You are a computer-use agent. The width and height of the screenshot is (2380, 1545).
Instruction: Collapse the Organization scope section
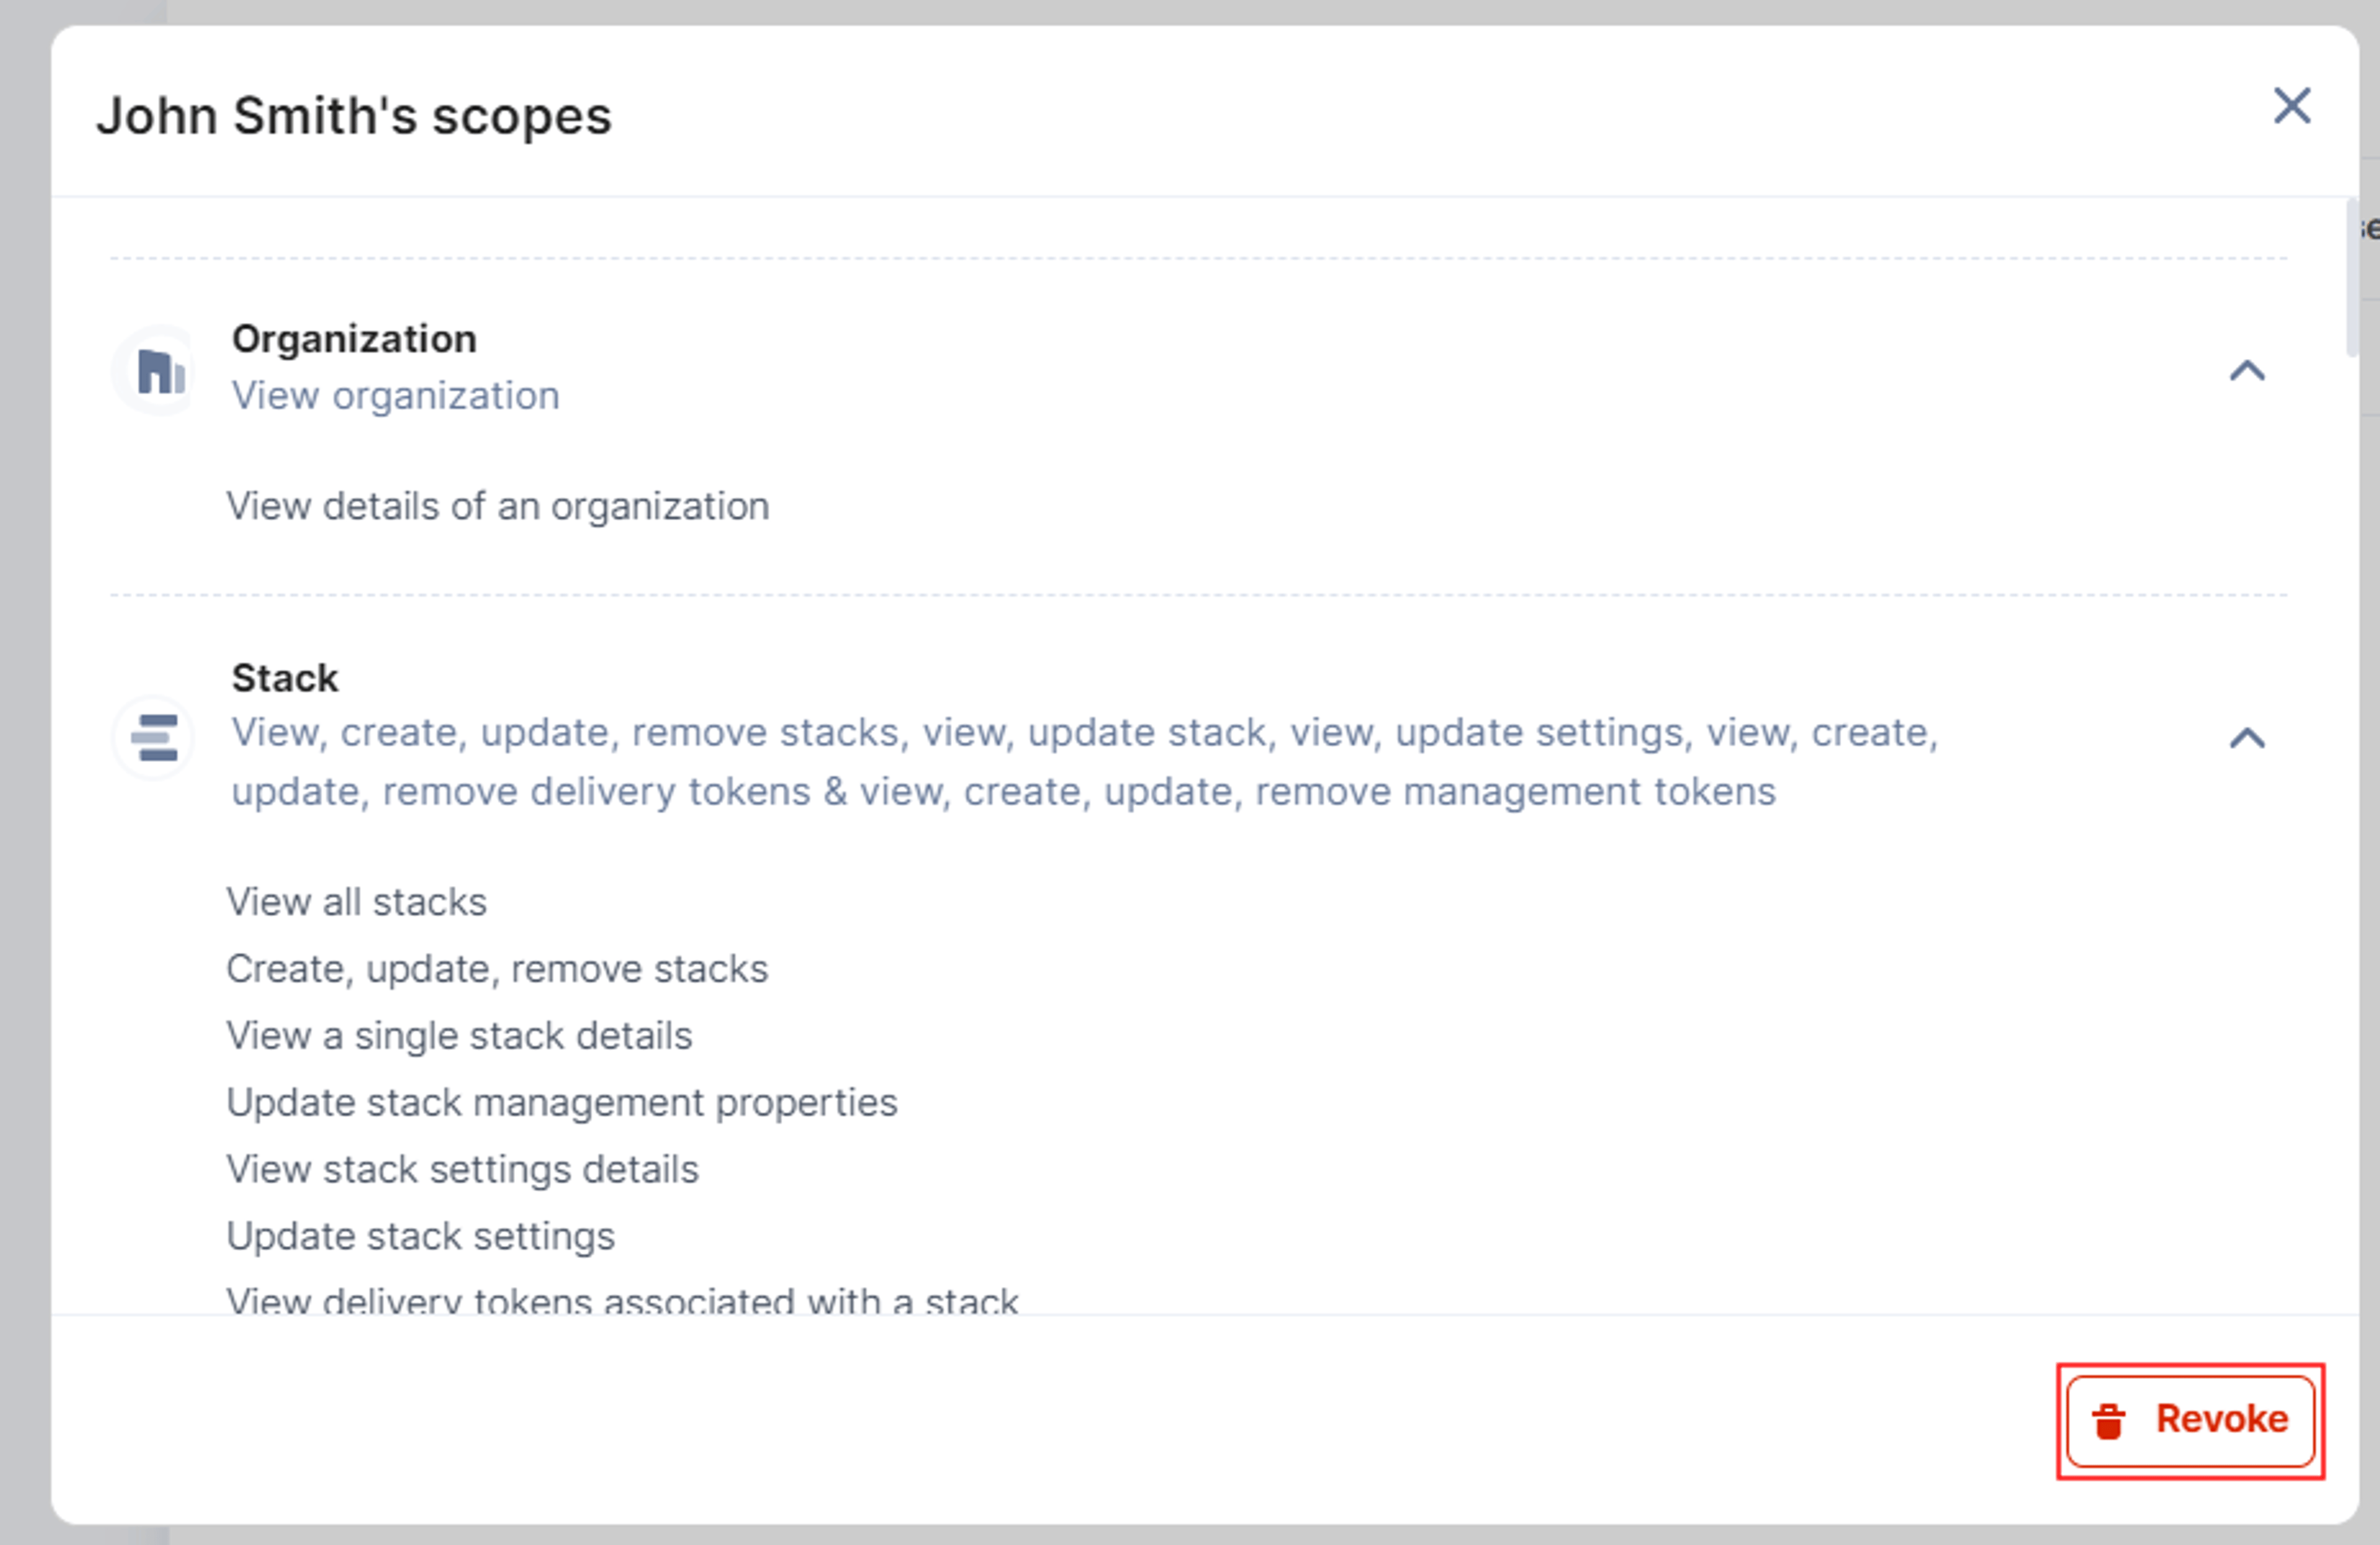click(2247, 371)
